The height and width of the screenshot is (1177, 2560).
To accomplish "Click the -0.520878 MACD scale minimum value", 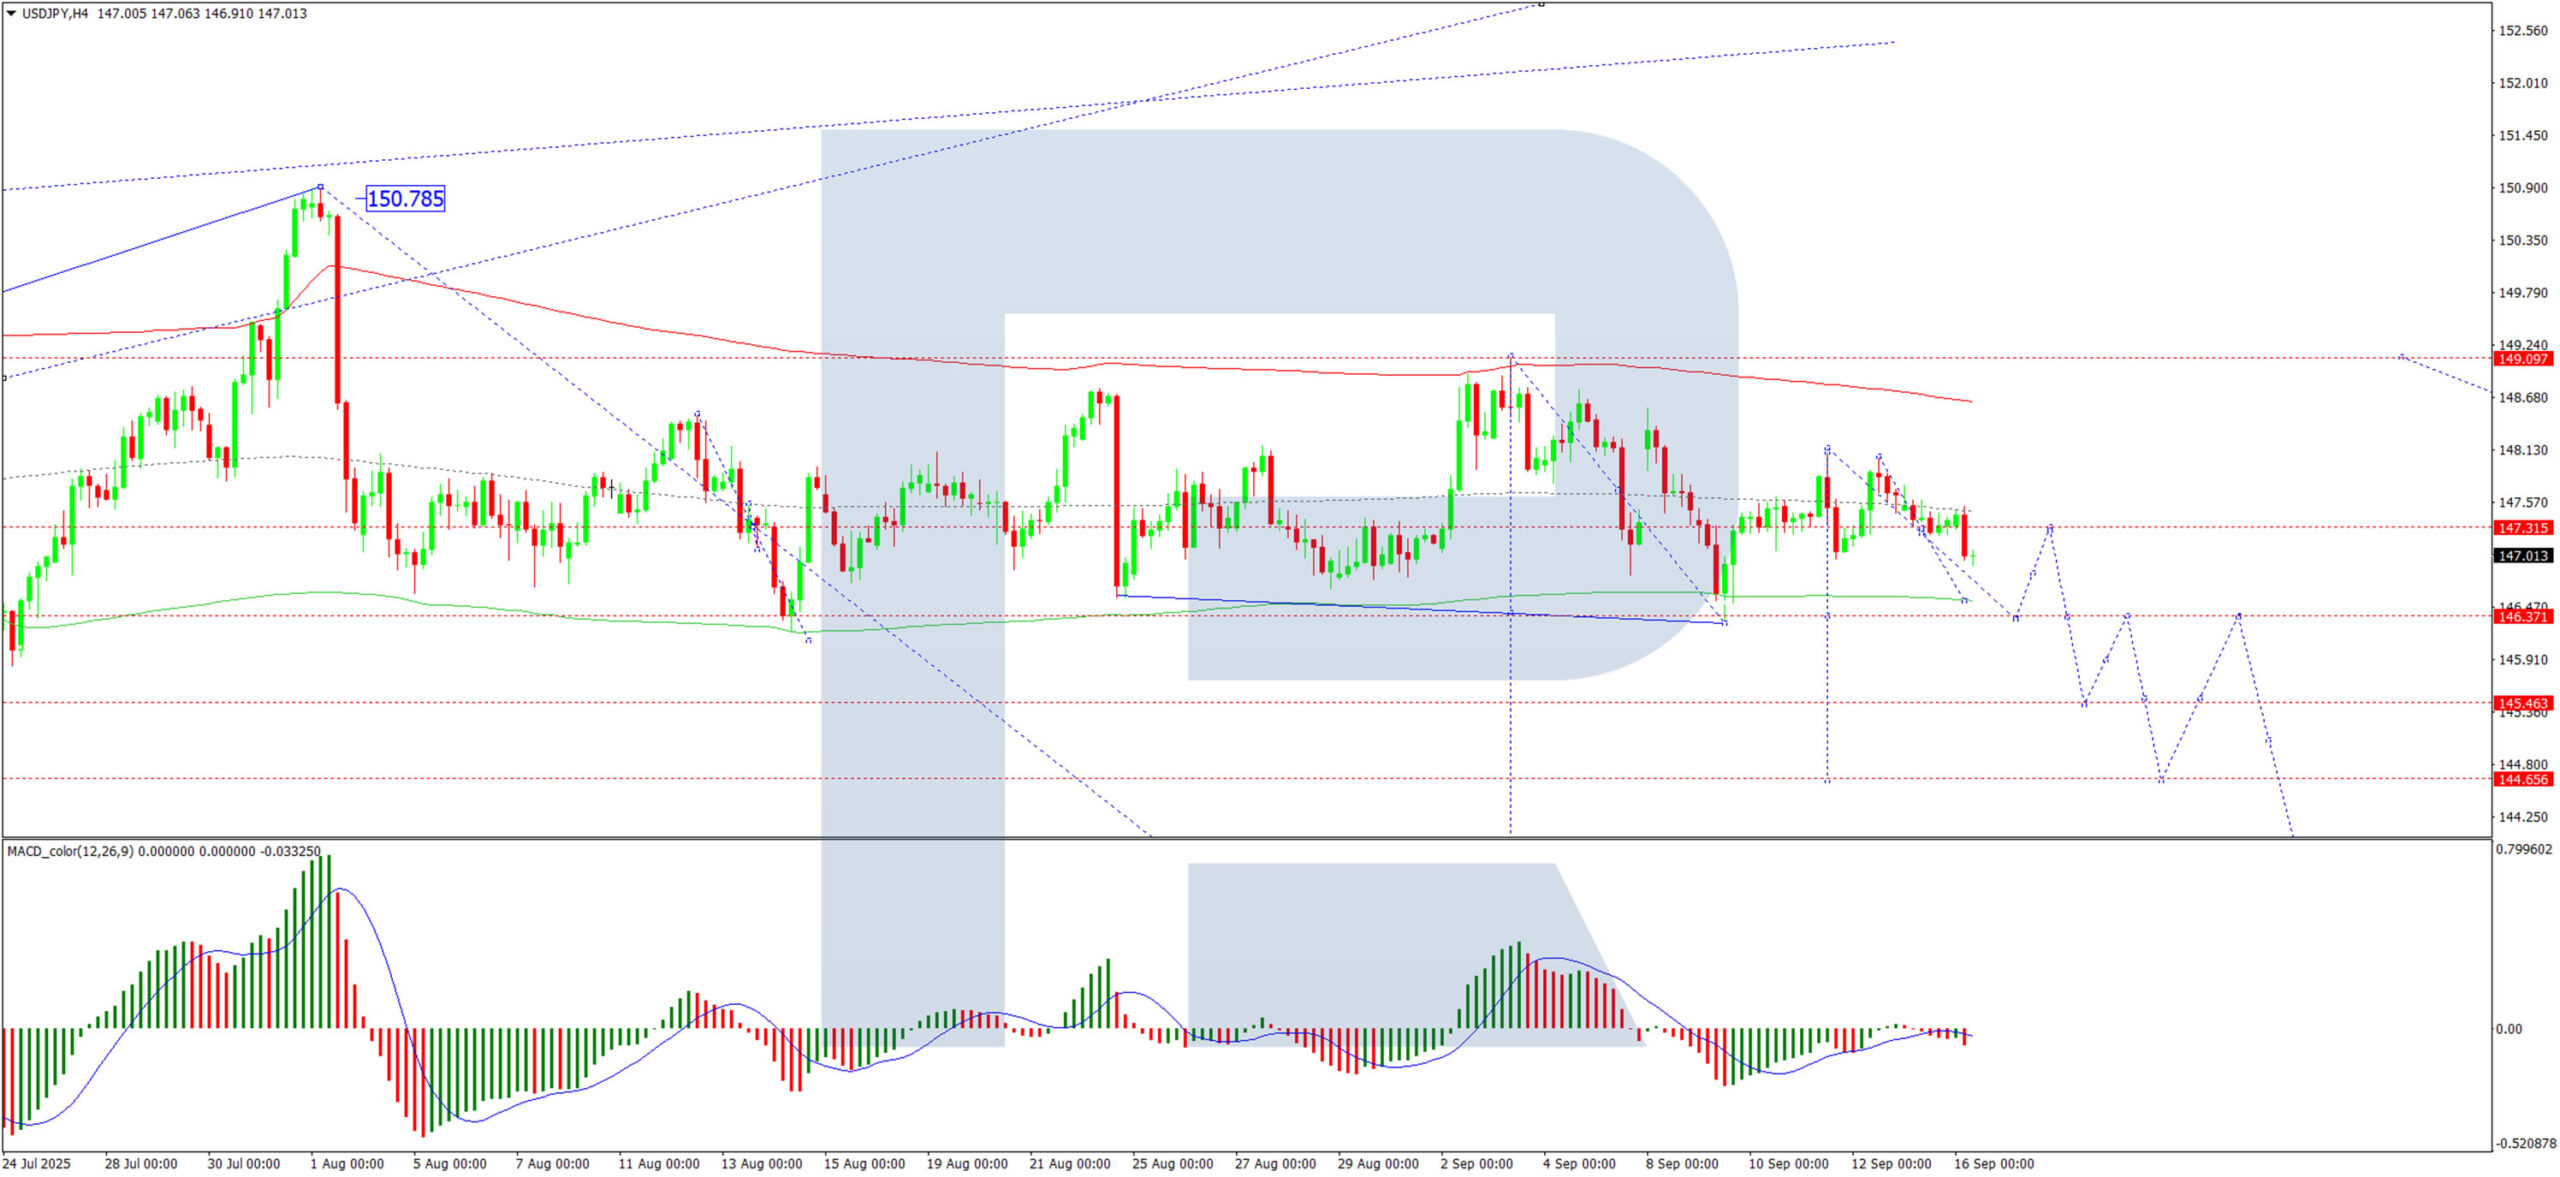I will pyautogui.click(x=2526, y=1144).
